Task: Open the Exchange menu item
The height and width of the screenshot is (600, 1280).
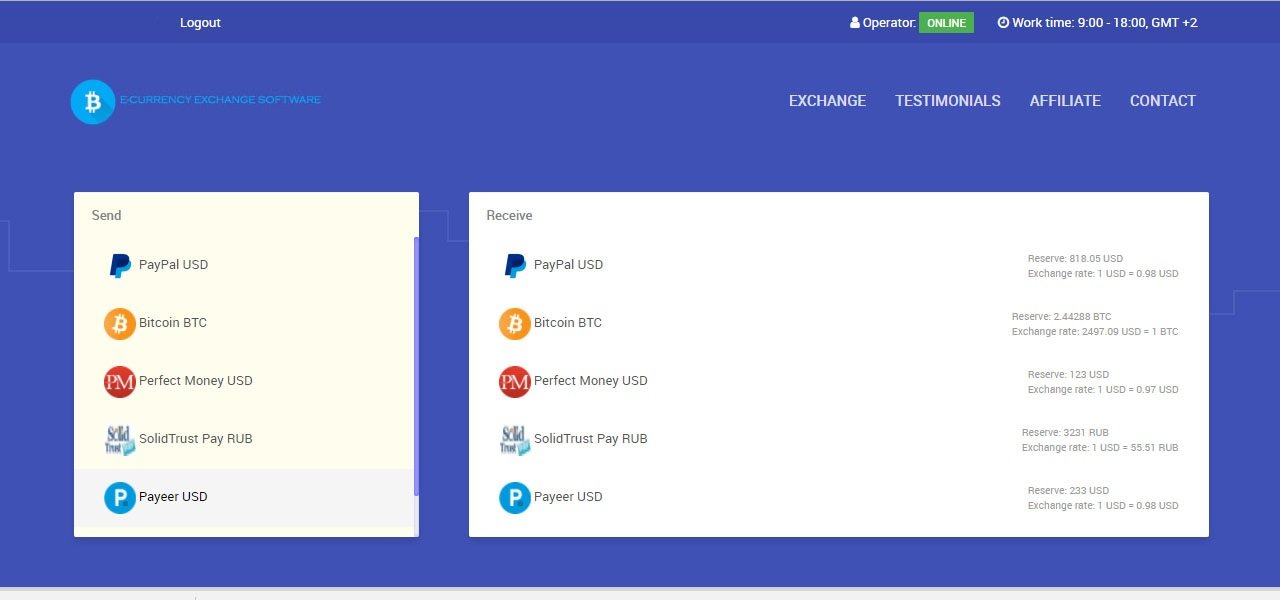Action: [827, 101]
